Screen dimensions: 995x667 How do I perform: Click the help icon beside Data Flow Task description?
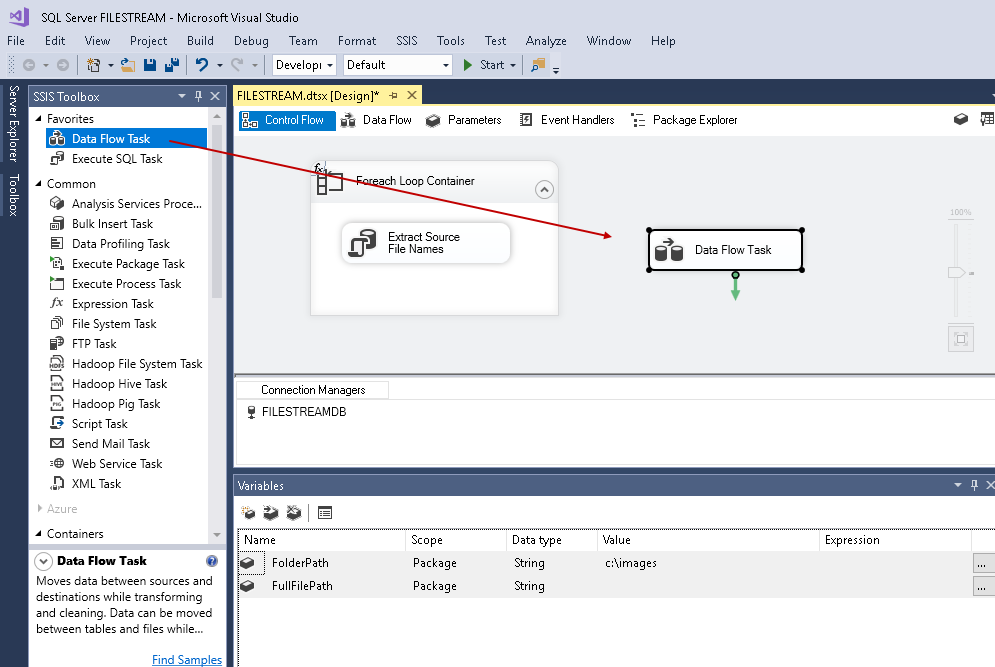[x=212, y=560]
